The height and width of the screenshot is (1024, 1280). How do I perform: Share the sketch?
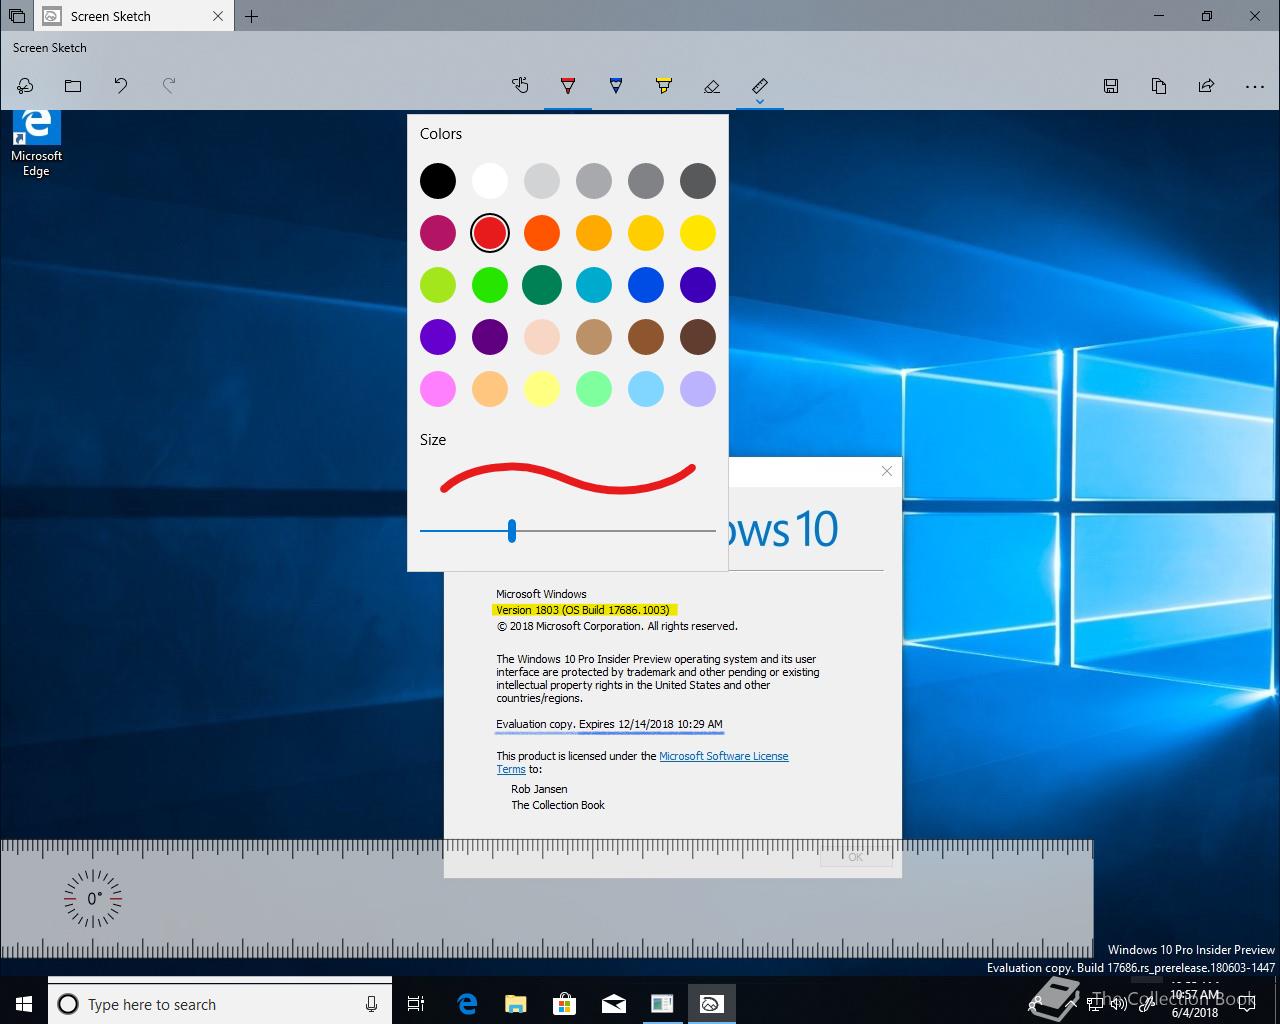tap(1207, 86)
